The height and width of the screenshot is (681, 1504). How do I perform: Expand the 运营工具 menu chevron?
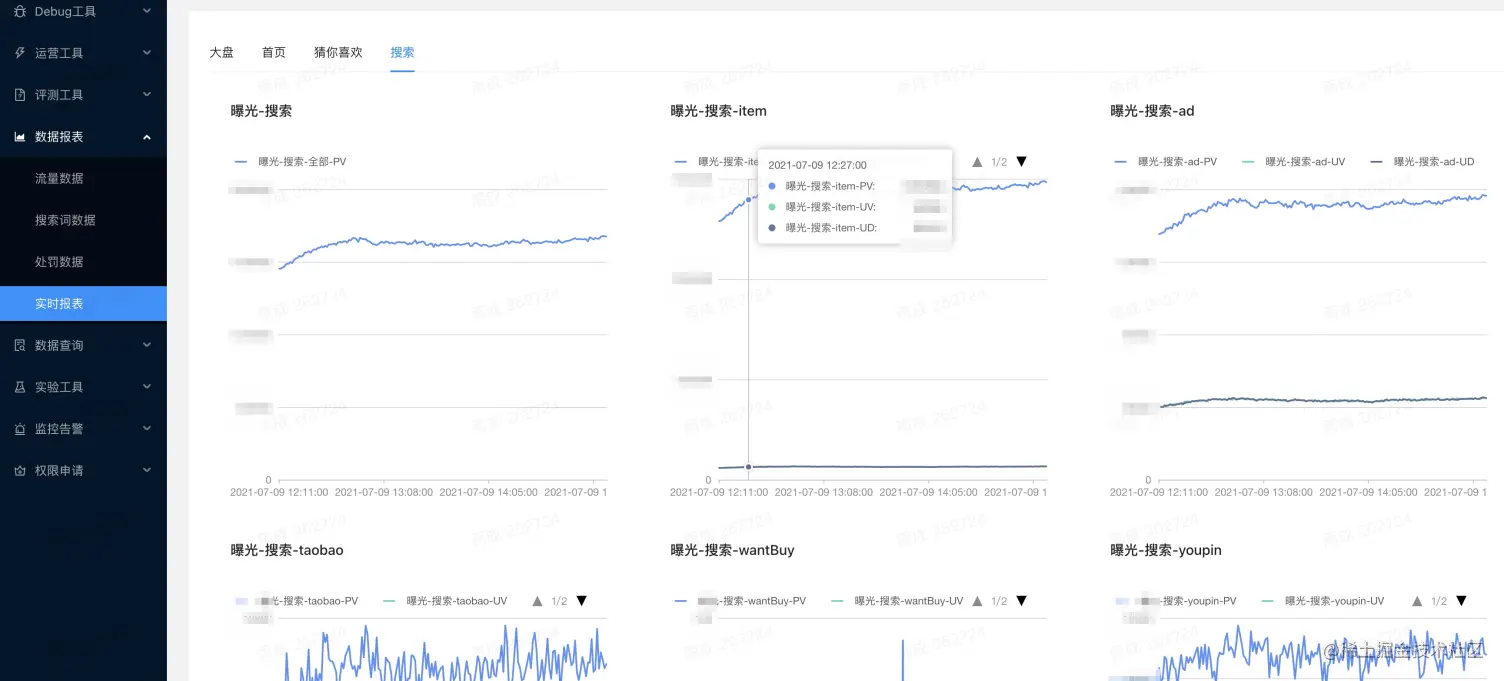click(x=147, y=53)
